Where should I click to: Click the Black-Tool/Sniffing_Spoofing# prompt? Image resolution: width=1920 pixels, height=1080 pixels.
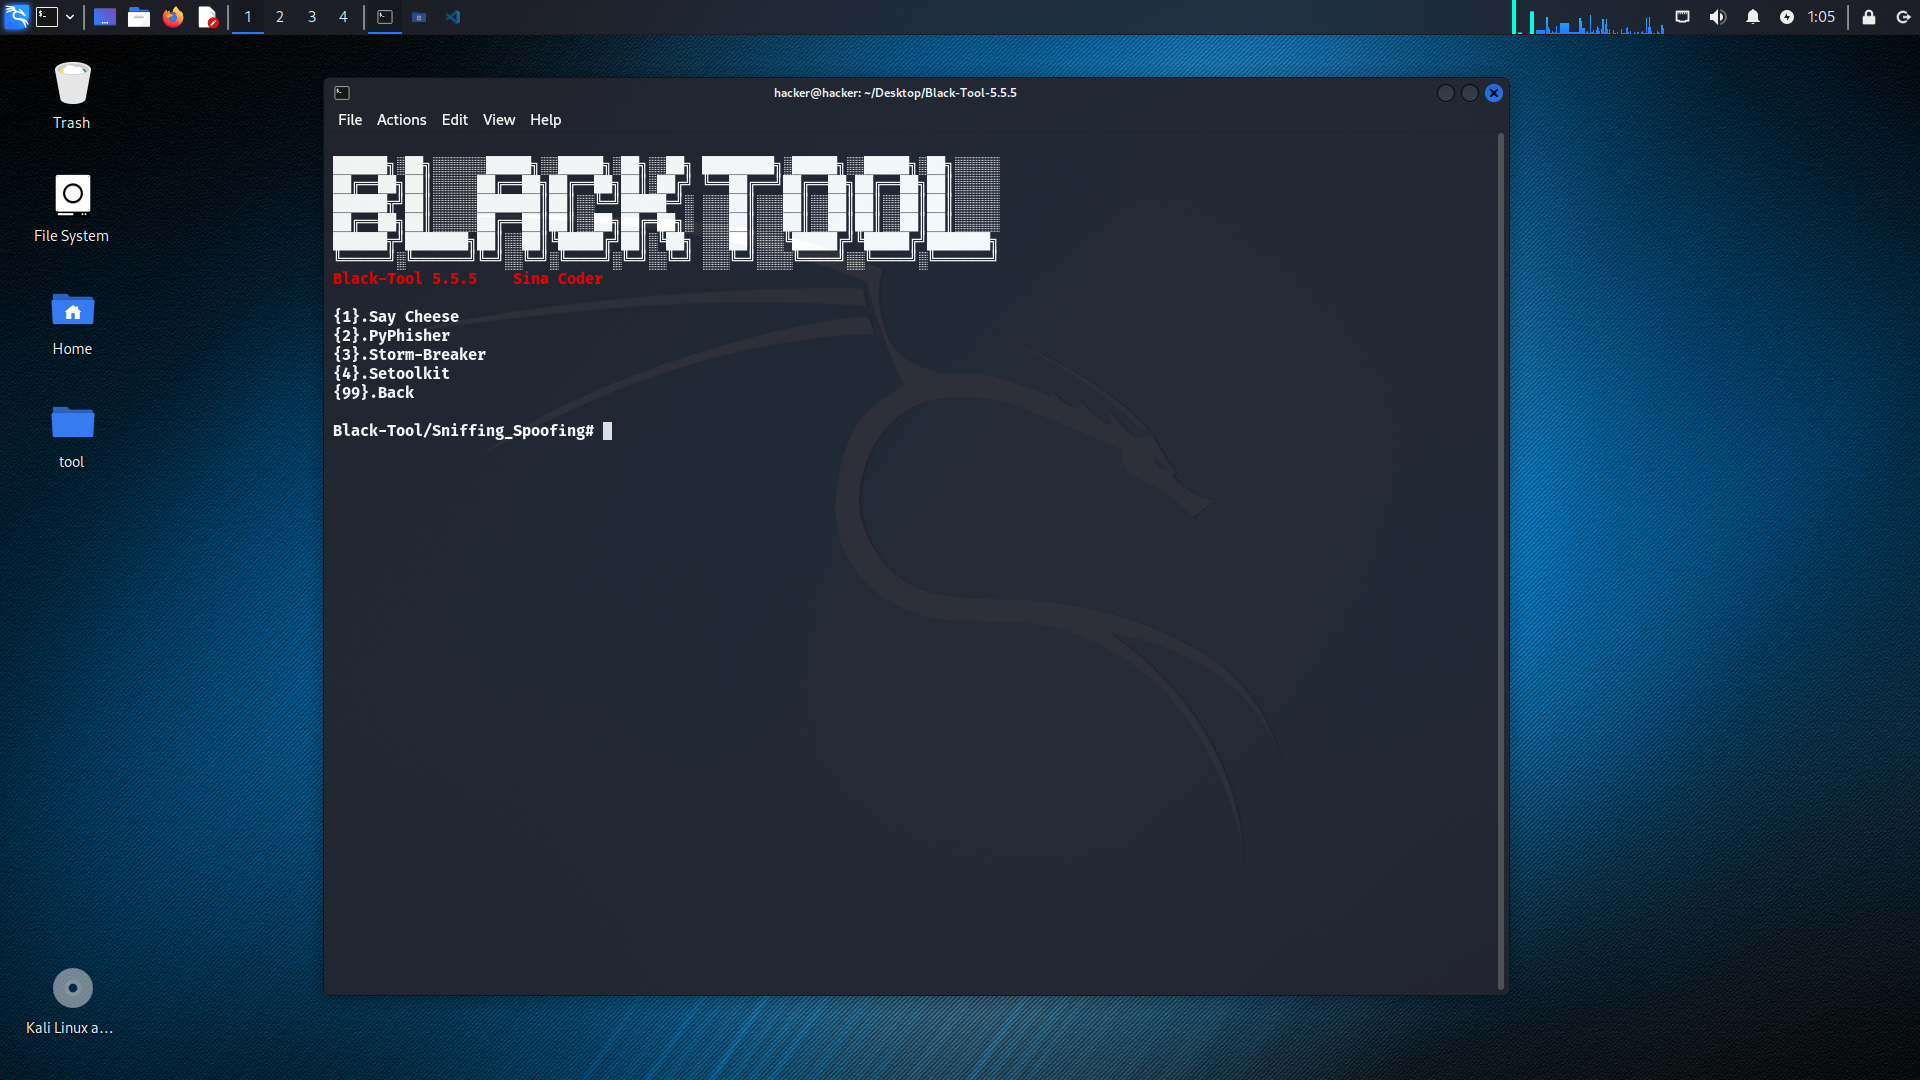pyautogui.click(x=464, y=431)
